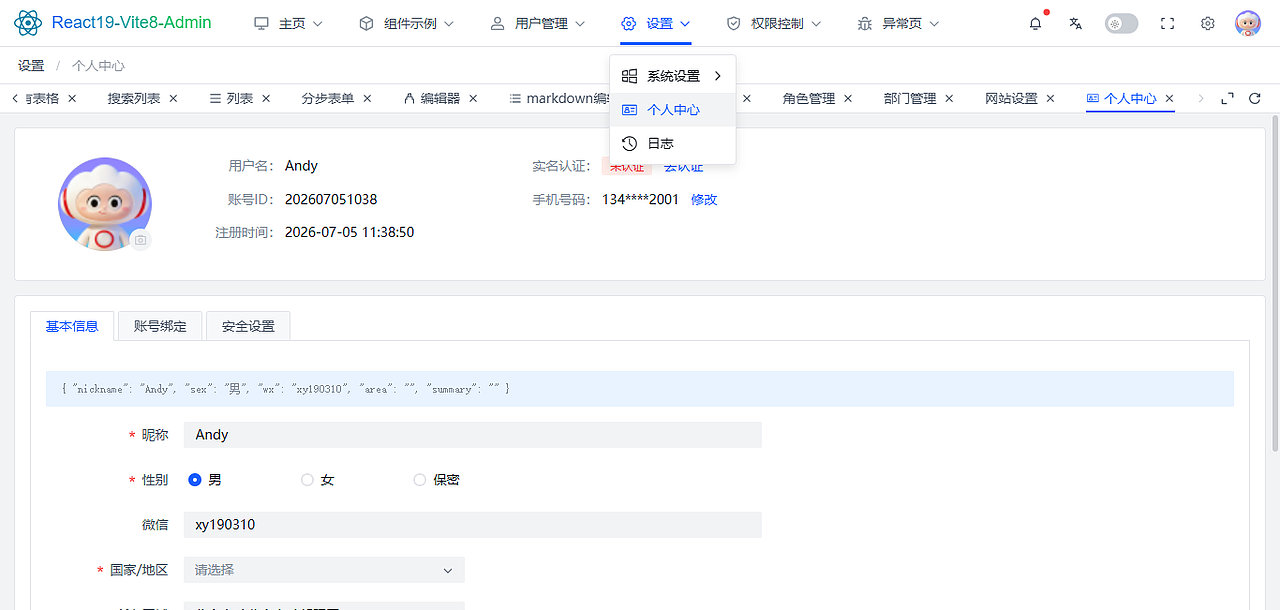1280x610 pixels.
Task: Click the camera icon on the avatar
Action: coord(141,240)
